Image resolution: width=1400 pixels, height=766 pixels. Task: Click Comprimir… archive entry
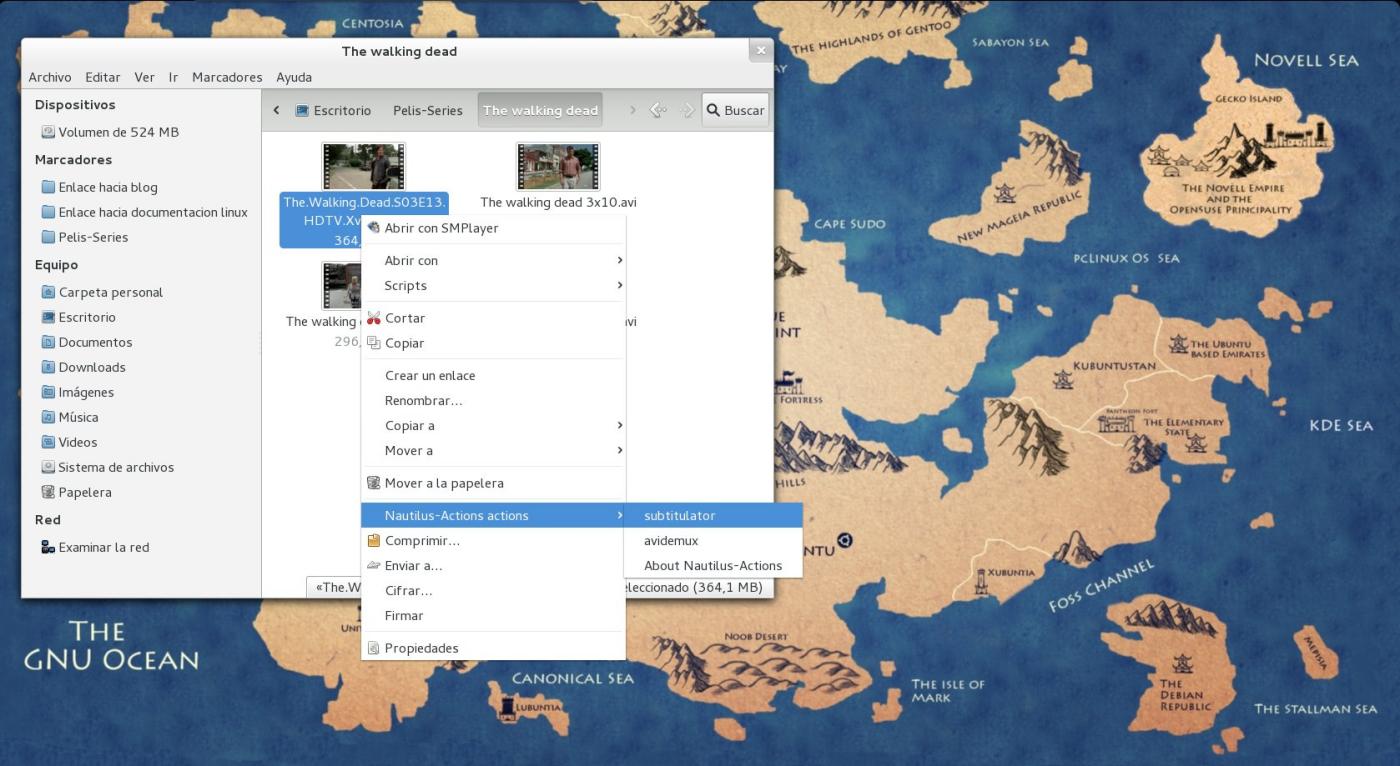pos(493,541)
